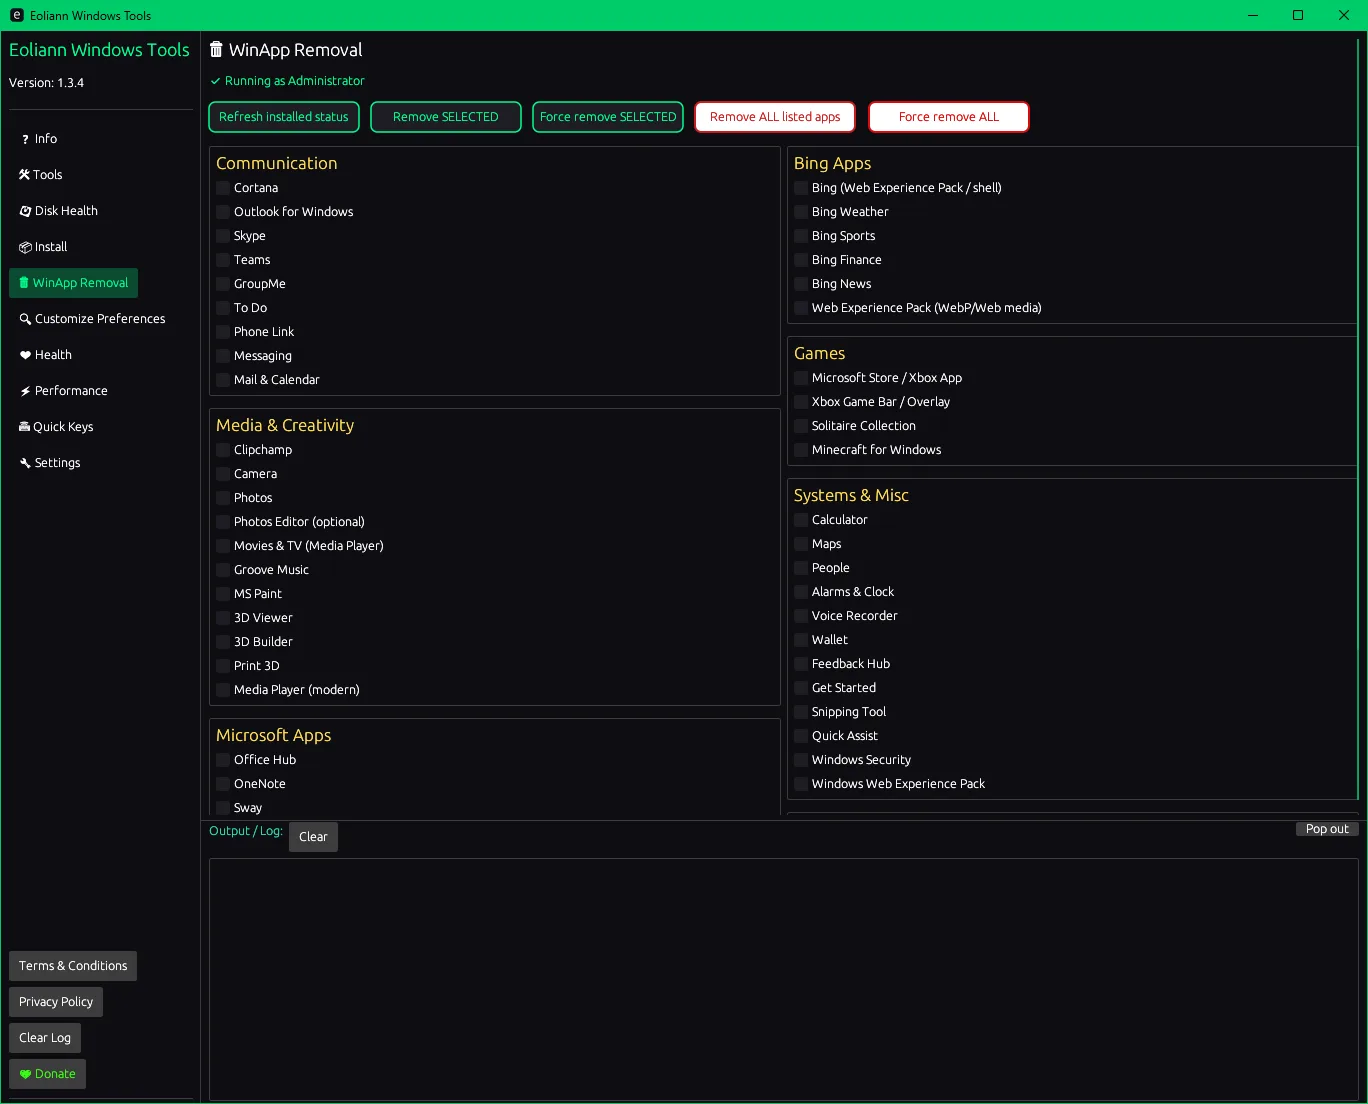The height and width of the screenshot is (1104, 1368).
Task: Tick the Bing Weather checkbox
Action: pyautogui.click(x=801, y=212)
